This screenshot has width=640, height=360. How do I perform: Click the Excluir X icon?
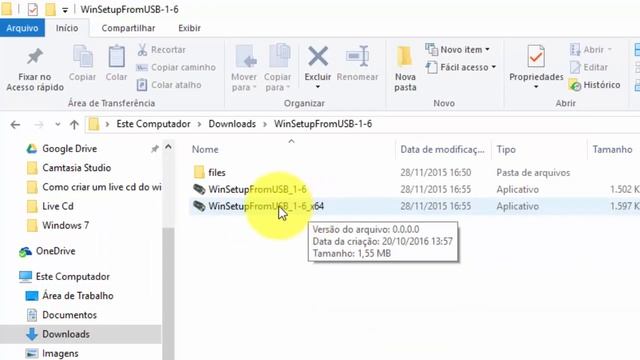[318, 56]
